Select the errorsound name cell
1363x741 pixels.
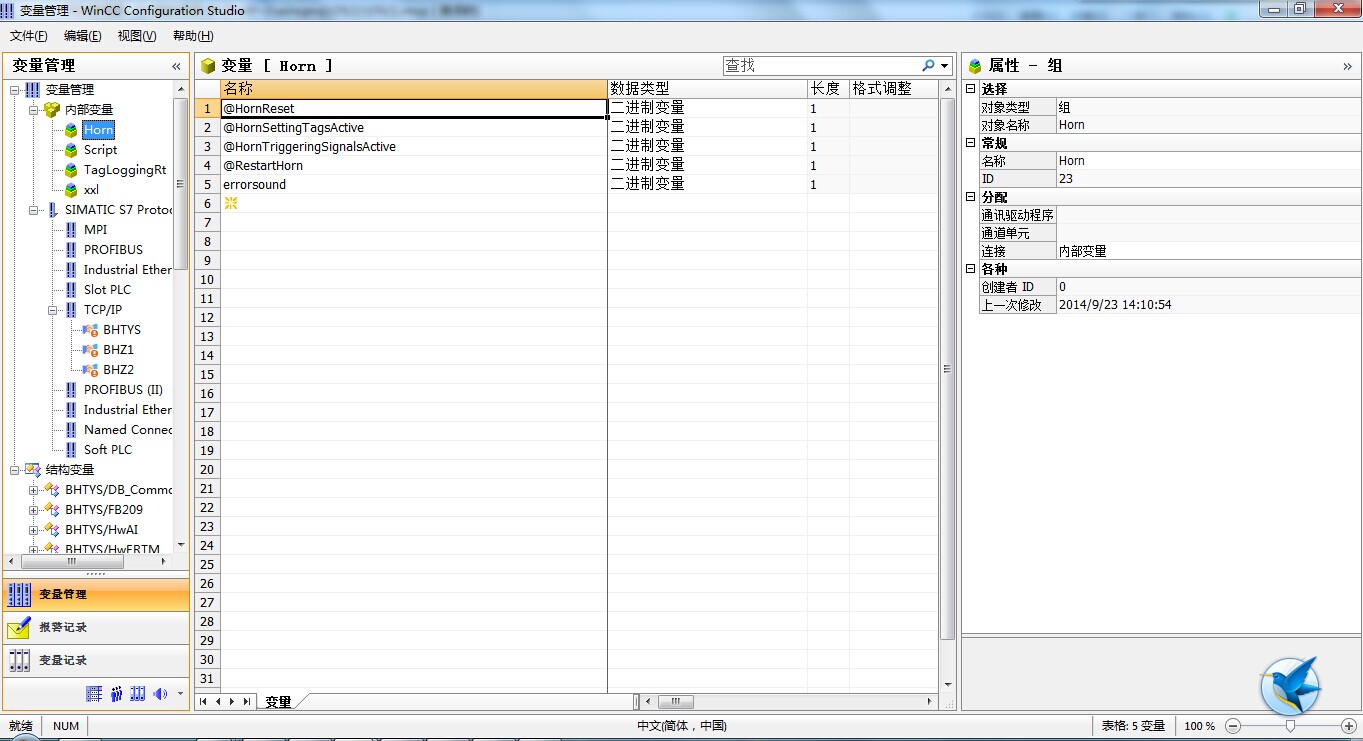(x=414, y=185)
